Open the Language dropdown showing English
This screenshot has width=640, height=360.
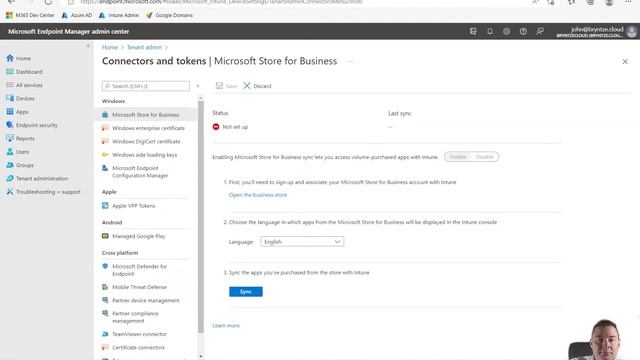pyautogui.click(x=302, y=242)
